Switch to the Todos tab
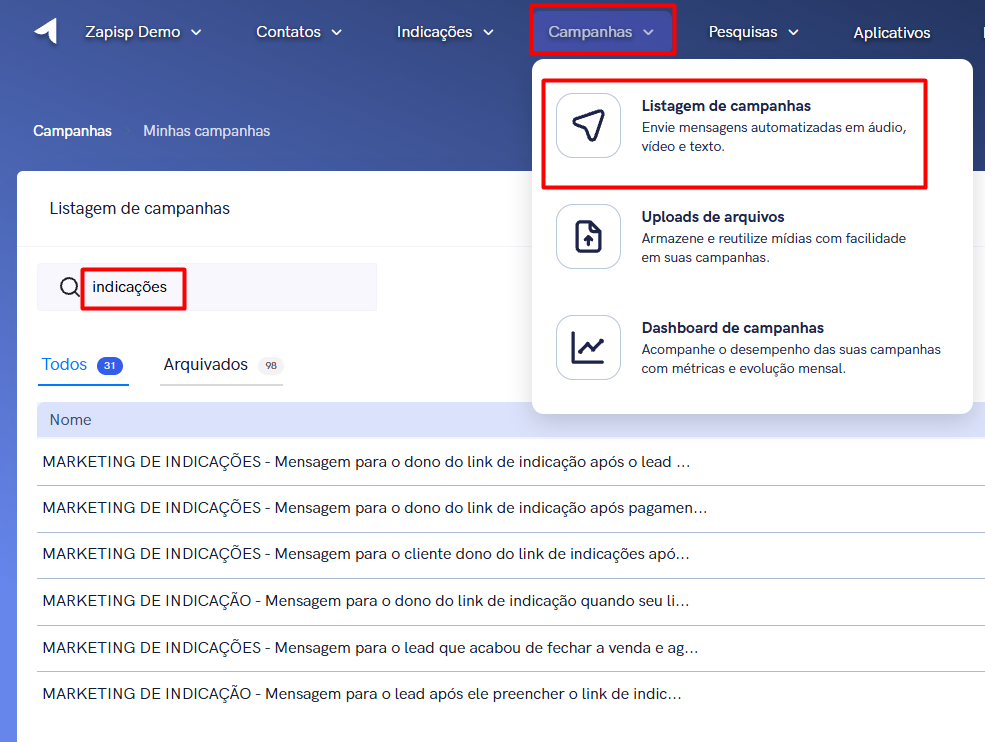The image size is (985, 742). click(x=83, y=365)
